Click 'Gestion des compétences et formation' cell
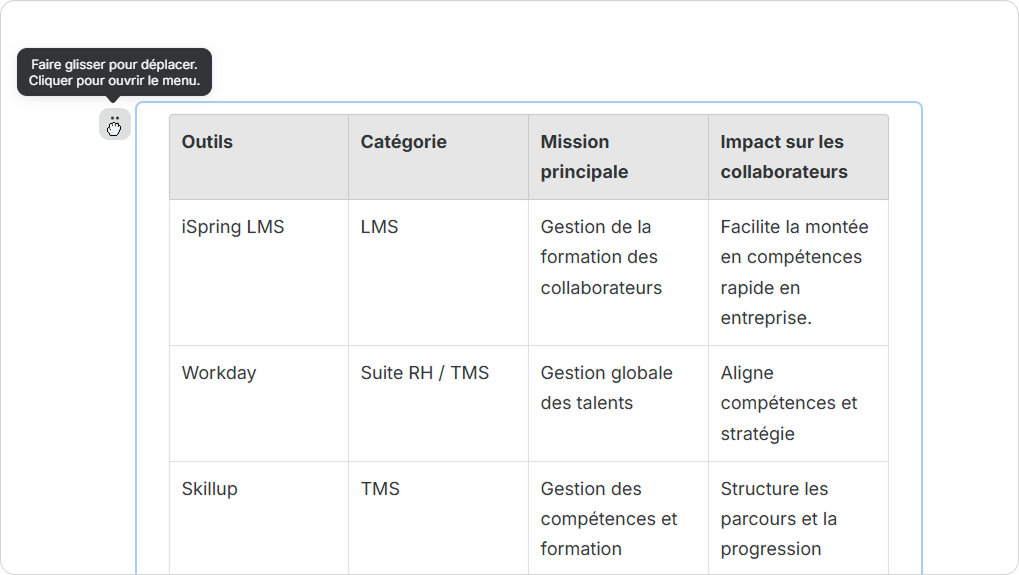1019x575 pixels. point(608,519)
